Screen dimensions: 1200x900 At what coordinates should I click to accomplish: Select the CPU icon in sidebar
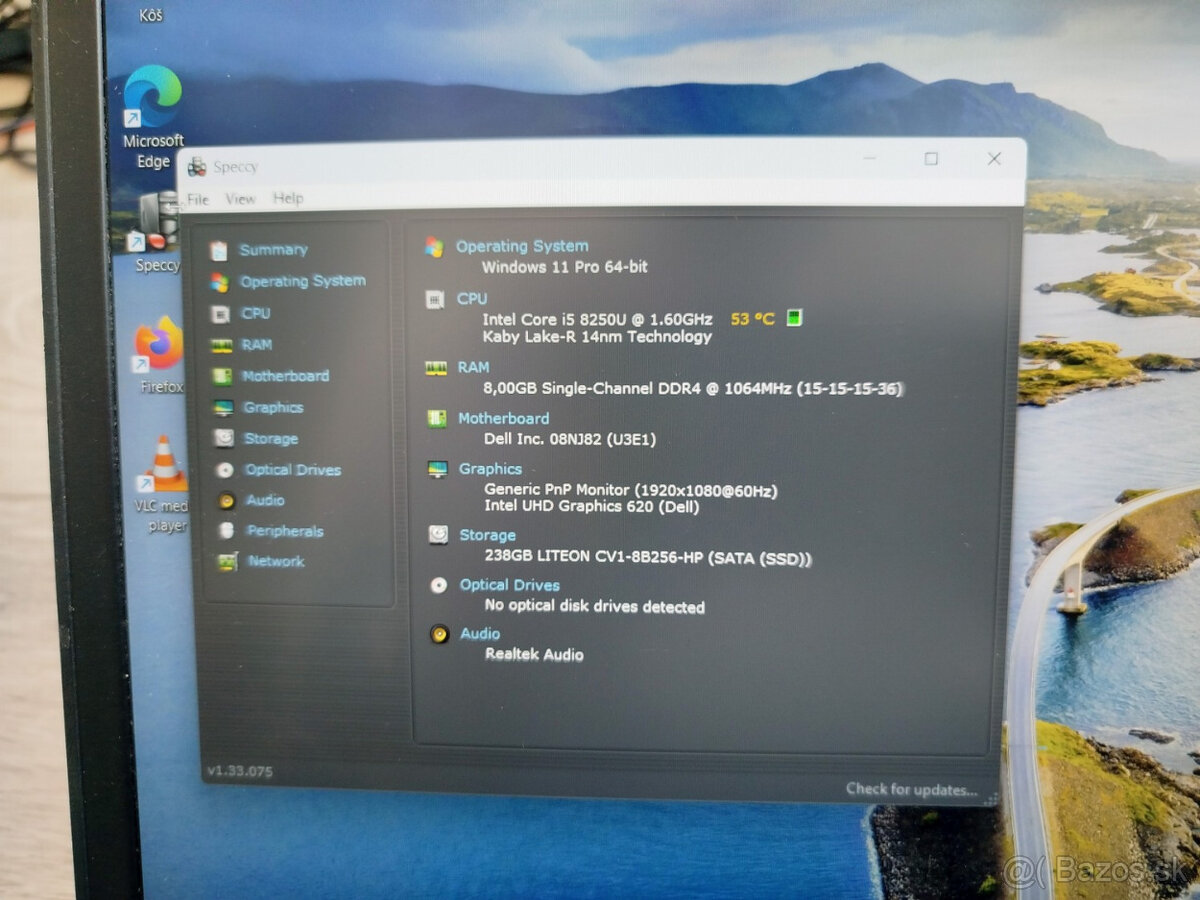click(x=220, y=314)
